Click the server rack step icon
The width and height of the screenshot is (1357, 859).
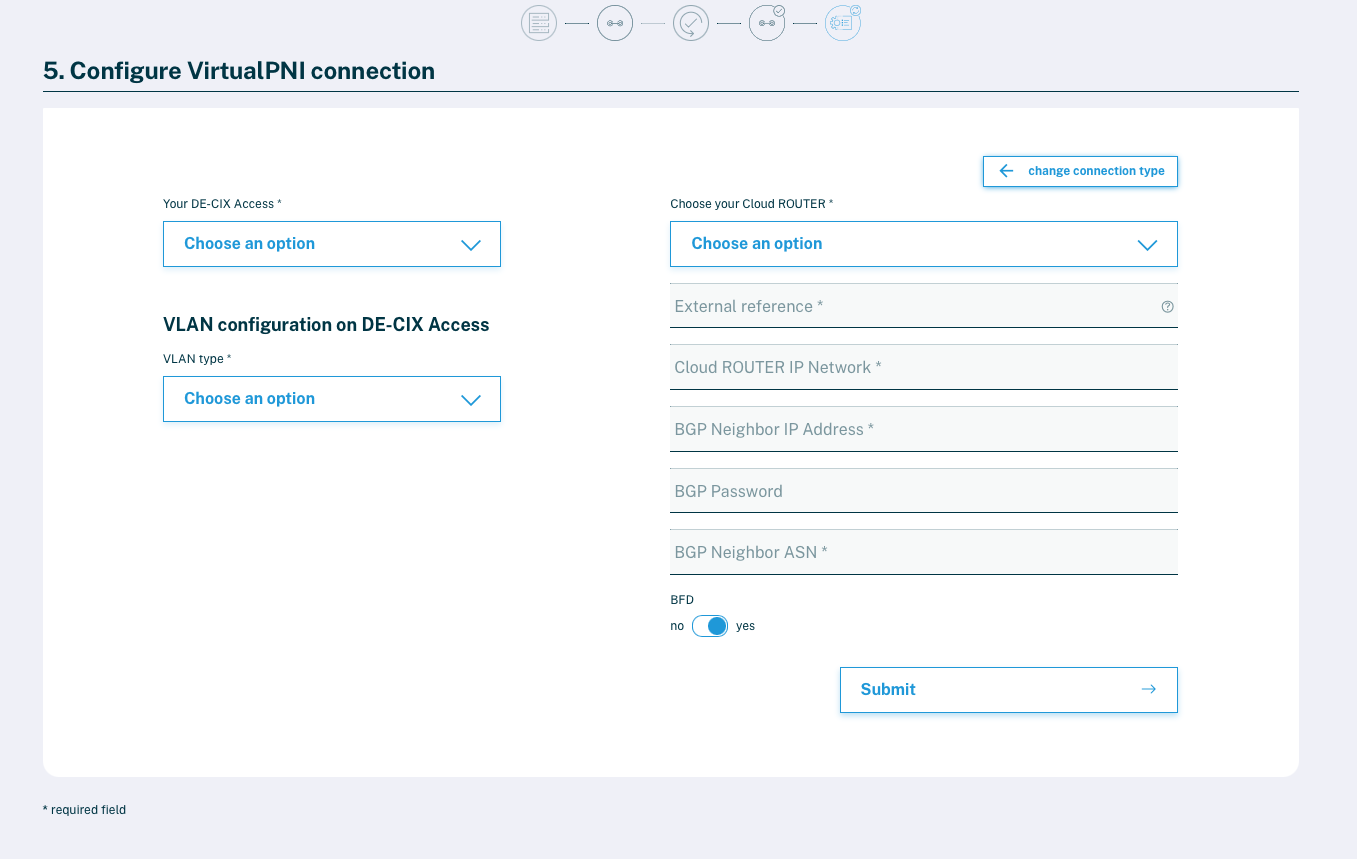(539, 23)
